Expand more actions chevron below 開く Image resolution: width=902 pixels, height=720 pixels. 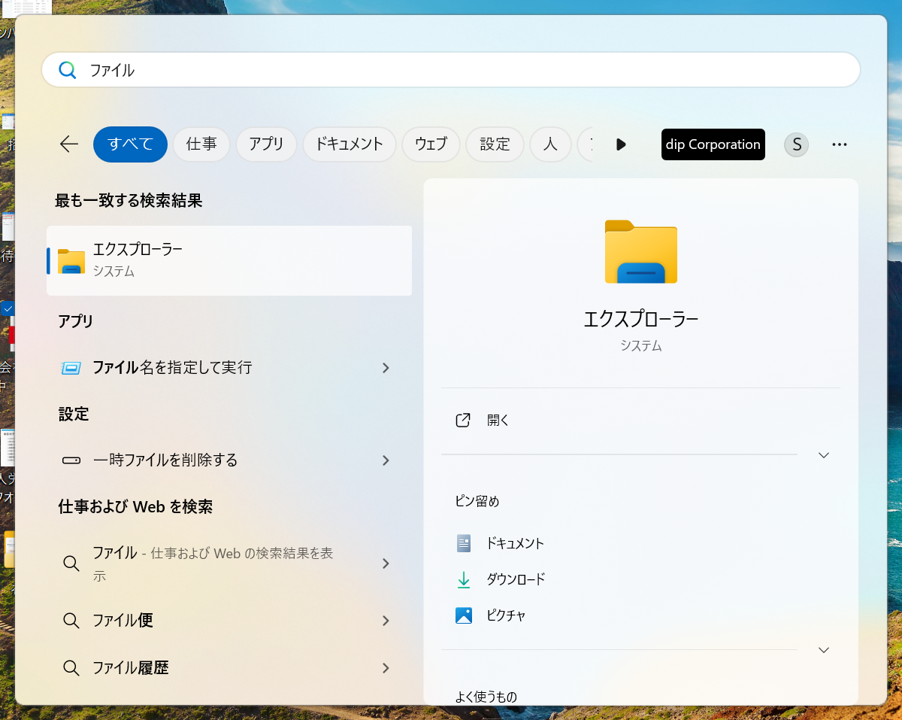tap(824, 455)
